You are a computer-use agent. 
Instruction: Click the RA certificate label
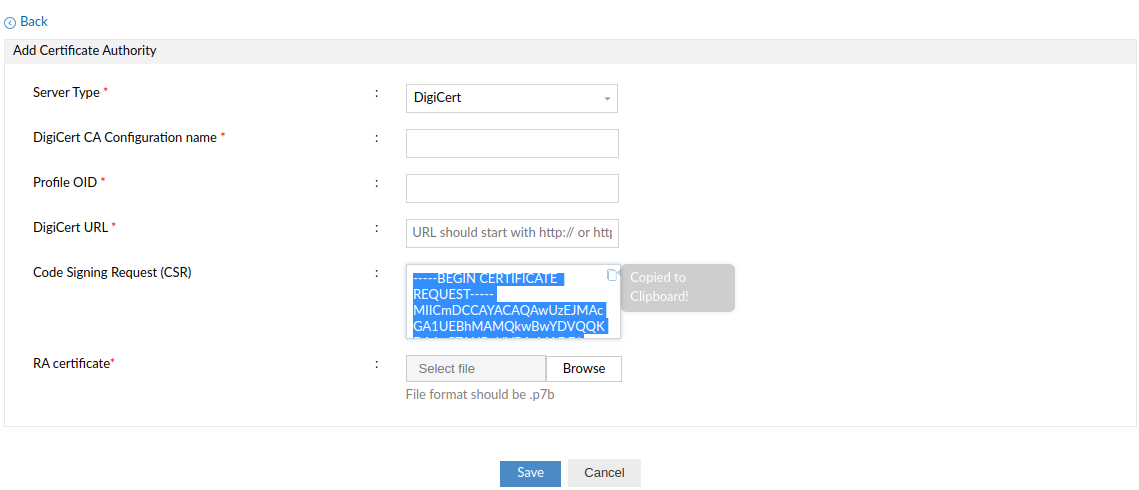coord(71,363)
